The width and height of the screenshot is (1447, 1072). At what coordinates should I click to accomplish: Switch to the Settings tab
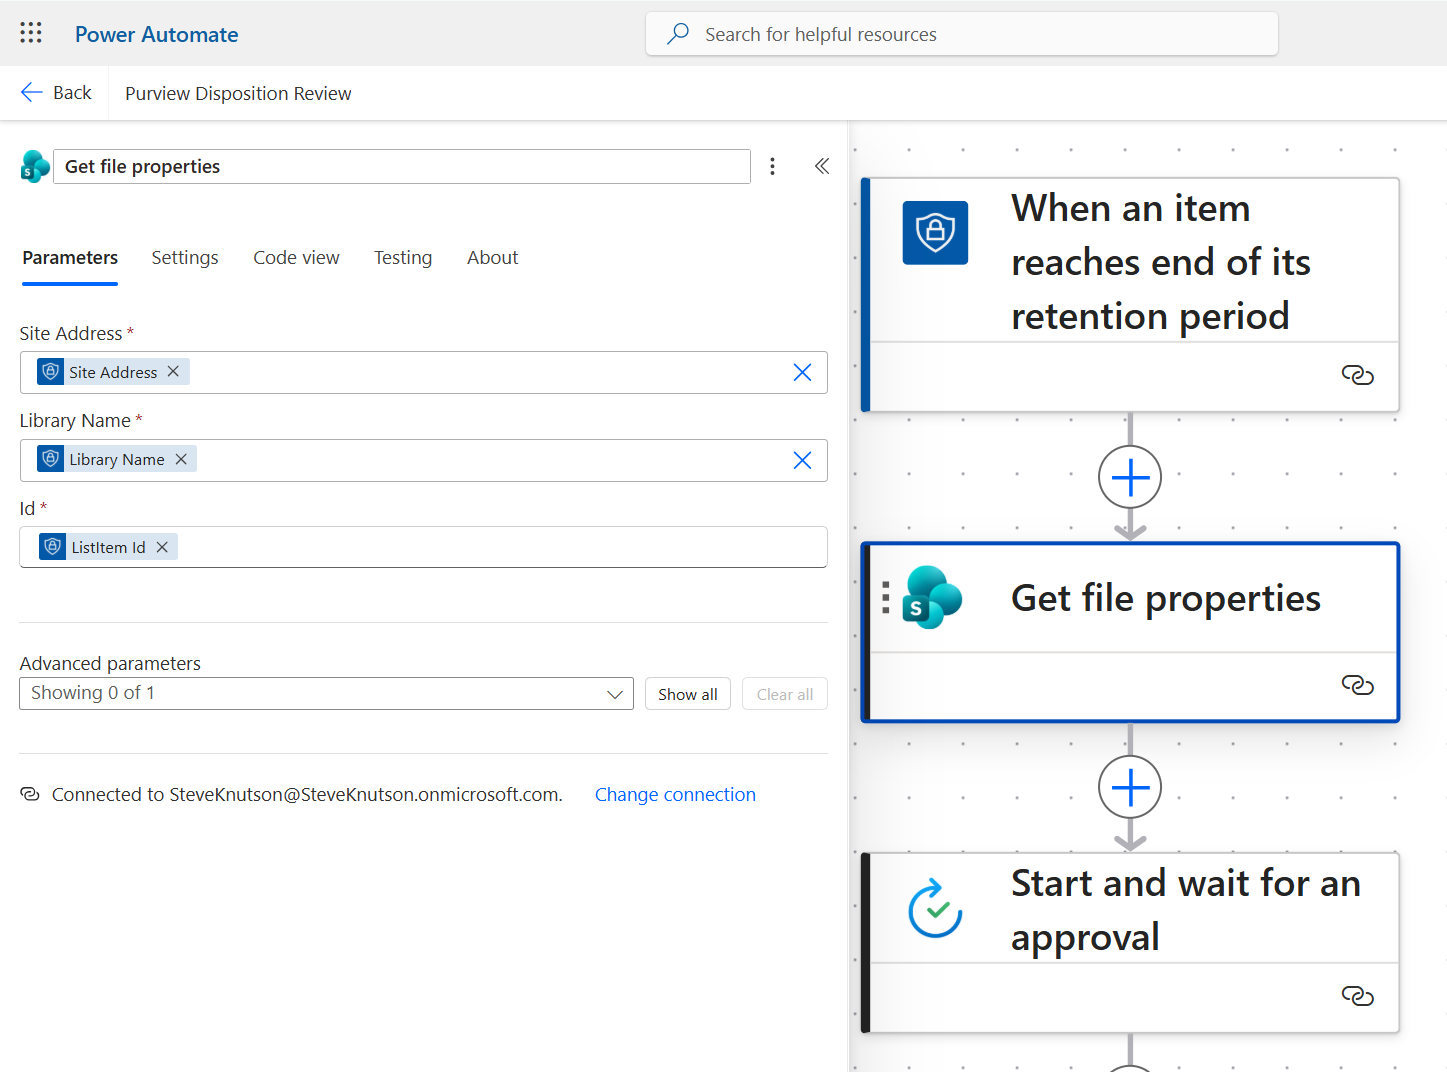(x=185, y=258)
